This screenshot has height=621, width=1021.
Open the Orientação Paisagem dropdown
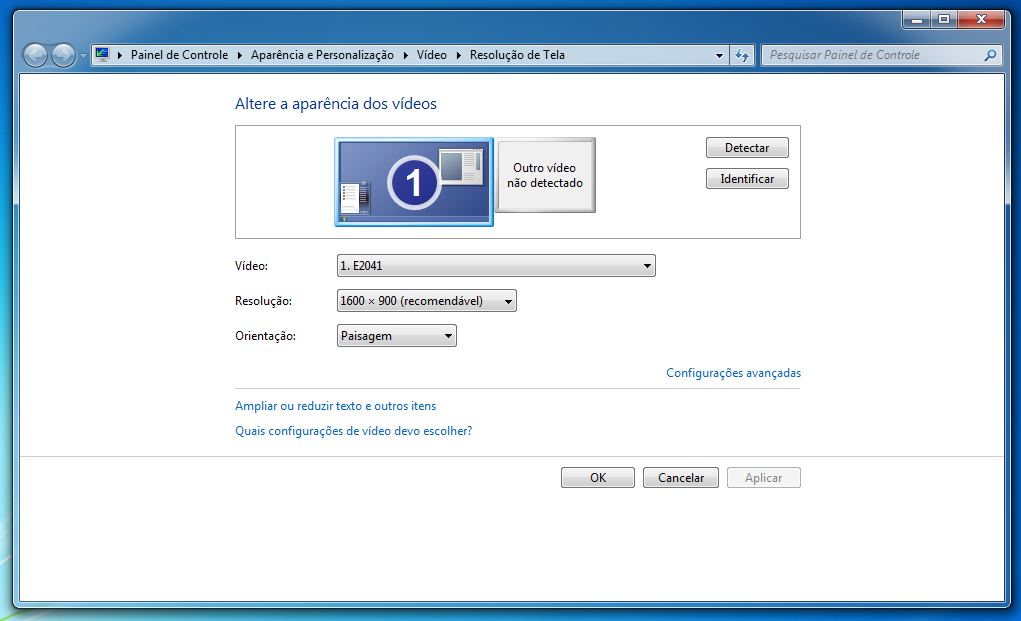pyautogui.click(x=397, y=336)
